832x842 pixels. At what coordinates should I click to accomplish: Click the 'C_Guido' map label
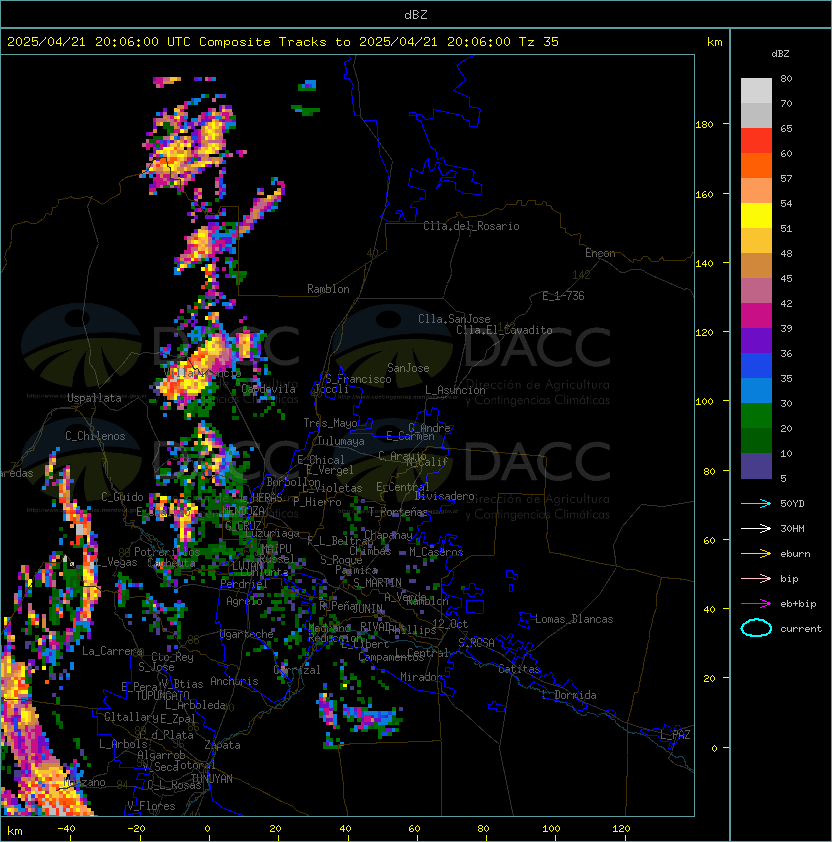[x=122, y=497]
